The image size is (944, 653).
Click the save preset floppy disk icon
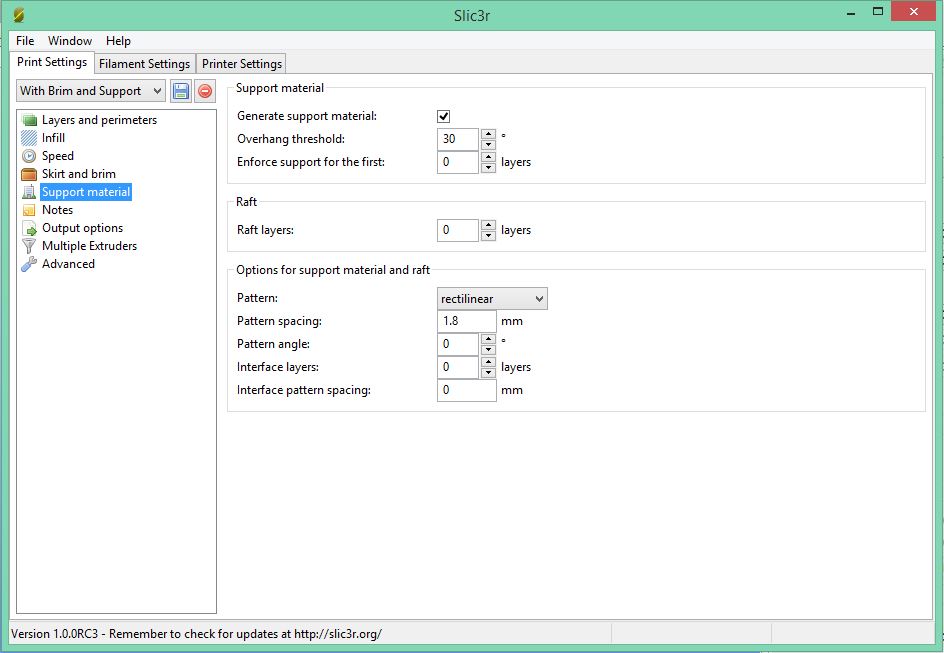pos(181,91)
